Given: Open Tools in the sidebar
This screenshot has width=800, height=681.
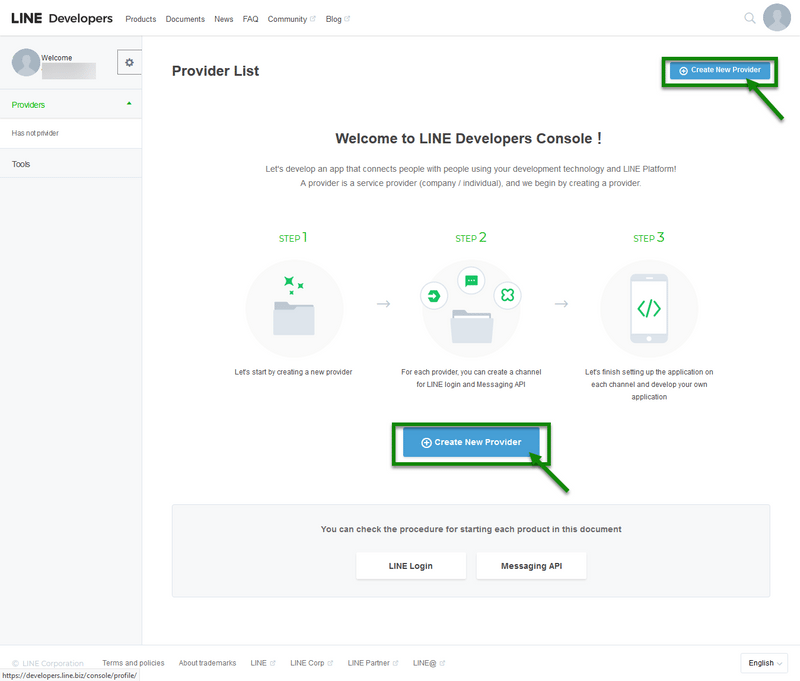Looking at the screenshot, I should click(71, 164).
